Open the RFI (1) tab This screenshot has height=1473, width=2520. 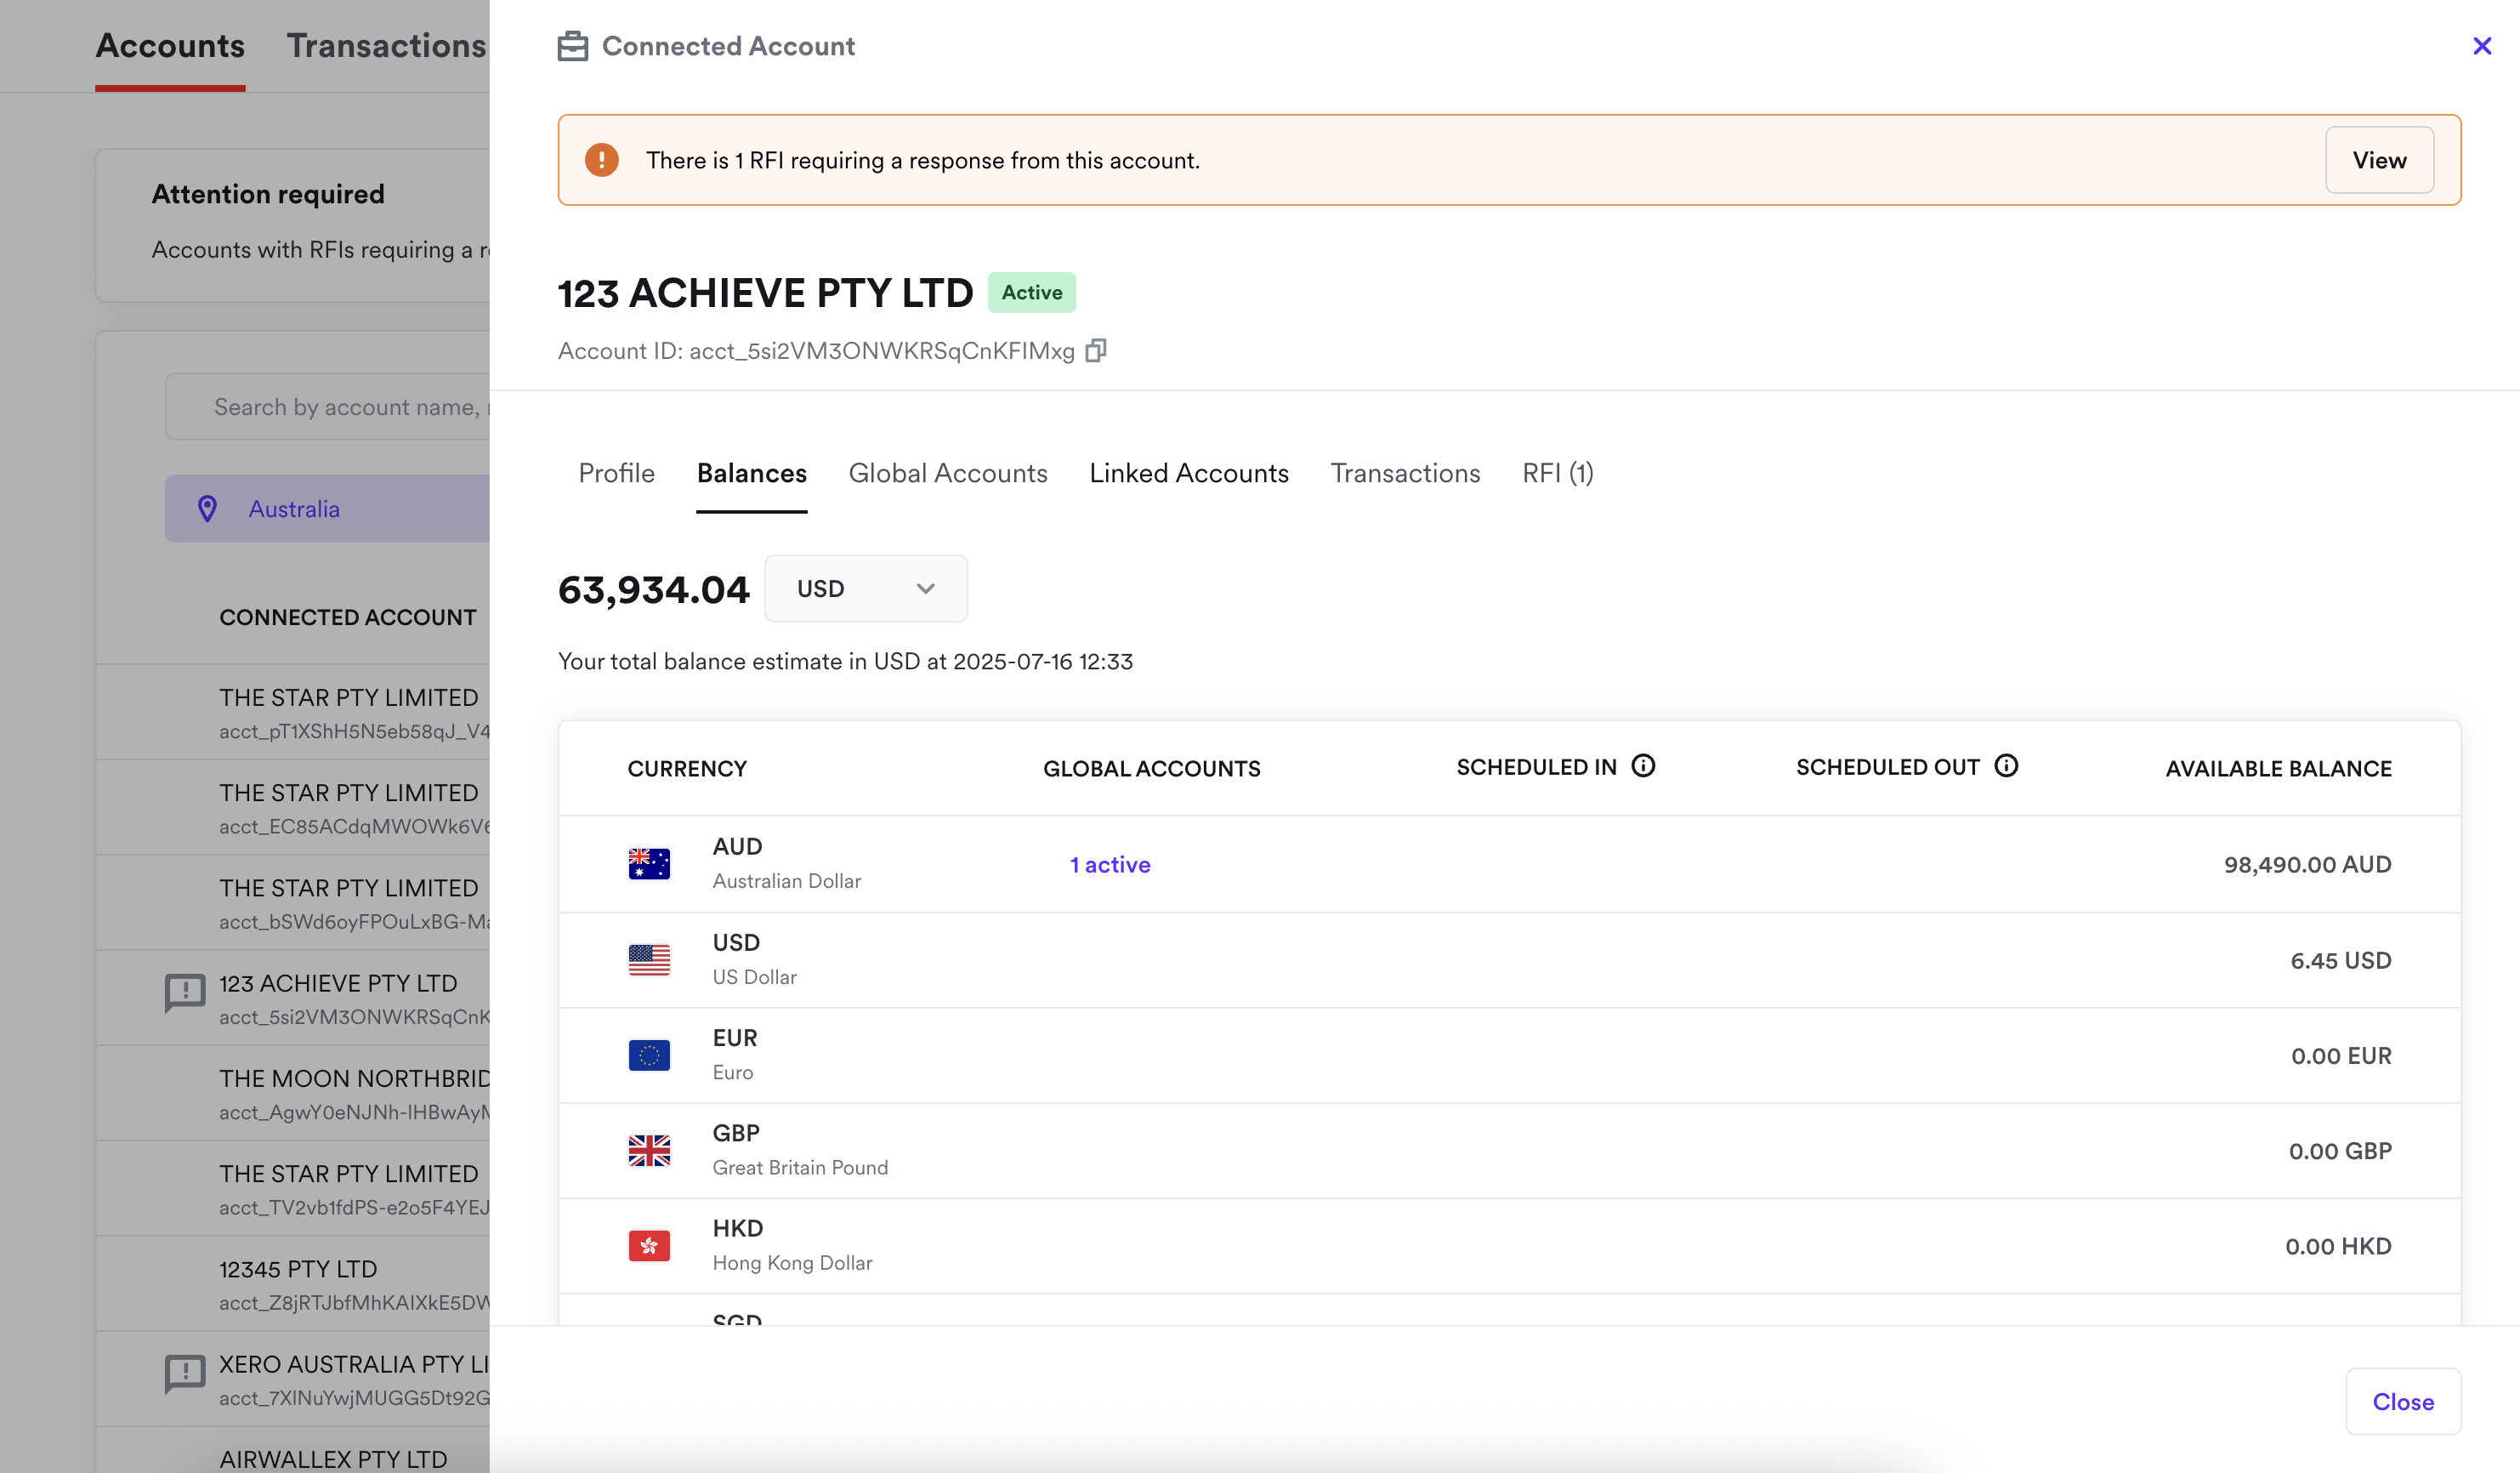coord(1557,473)
